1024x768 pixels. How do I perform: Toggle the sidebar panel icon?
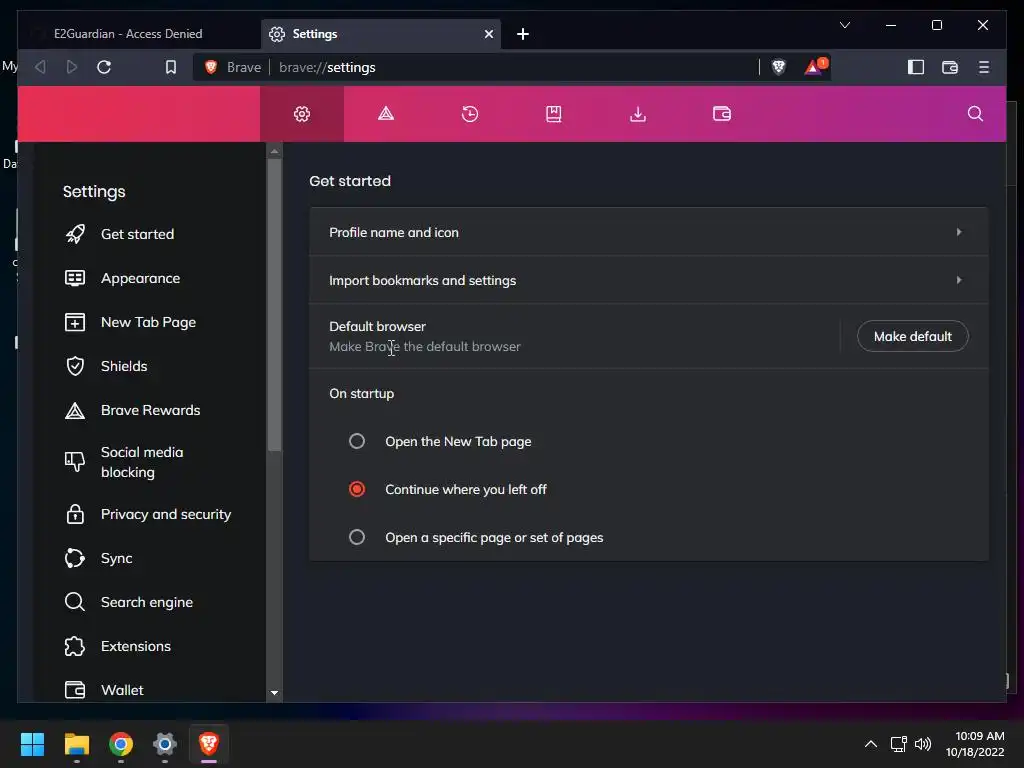[916, 67]
